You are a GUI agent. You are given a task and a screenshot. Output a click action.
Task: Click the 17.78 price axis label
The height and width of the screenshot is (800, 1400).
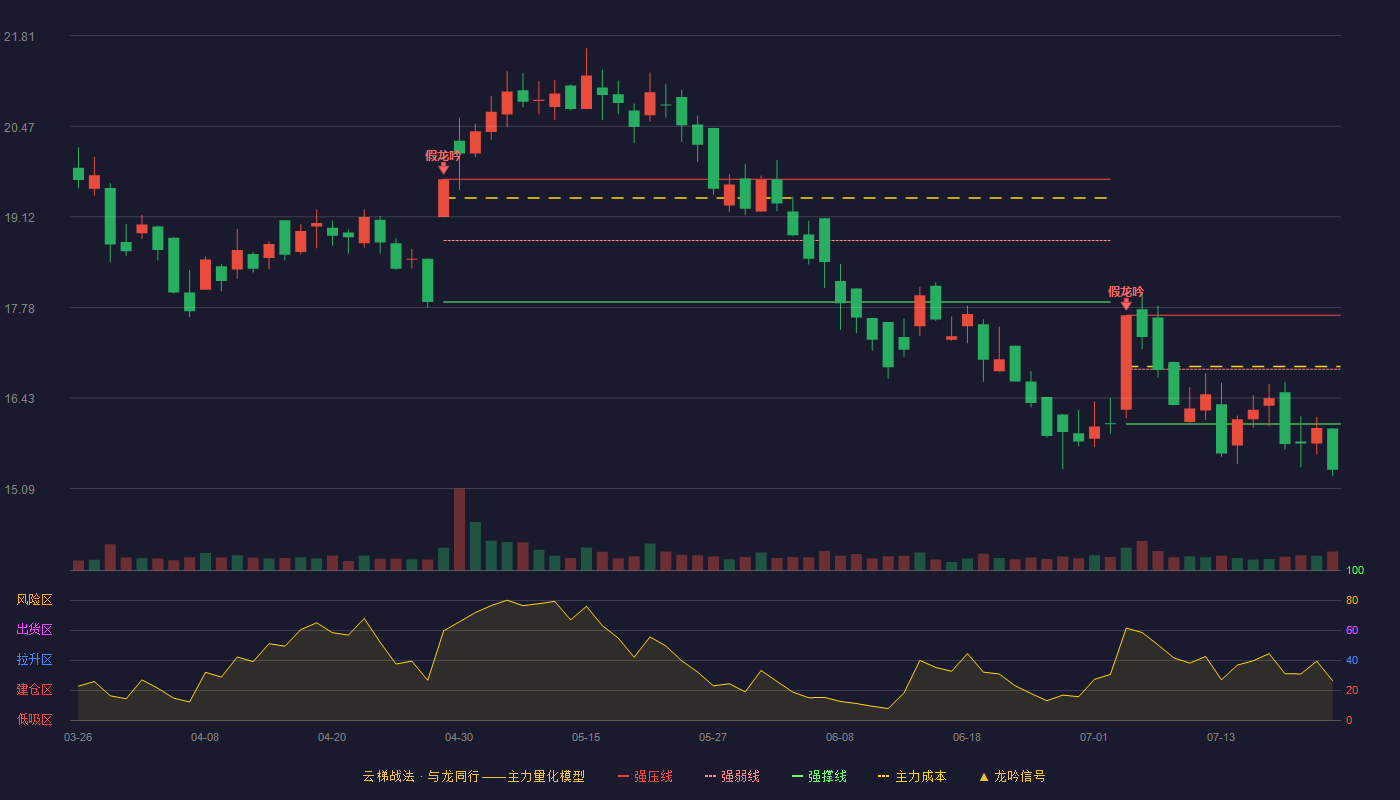[19, 308]
